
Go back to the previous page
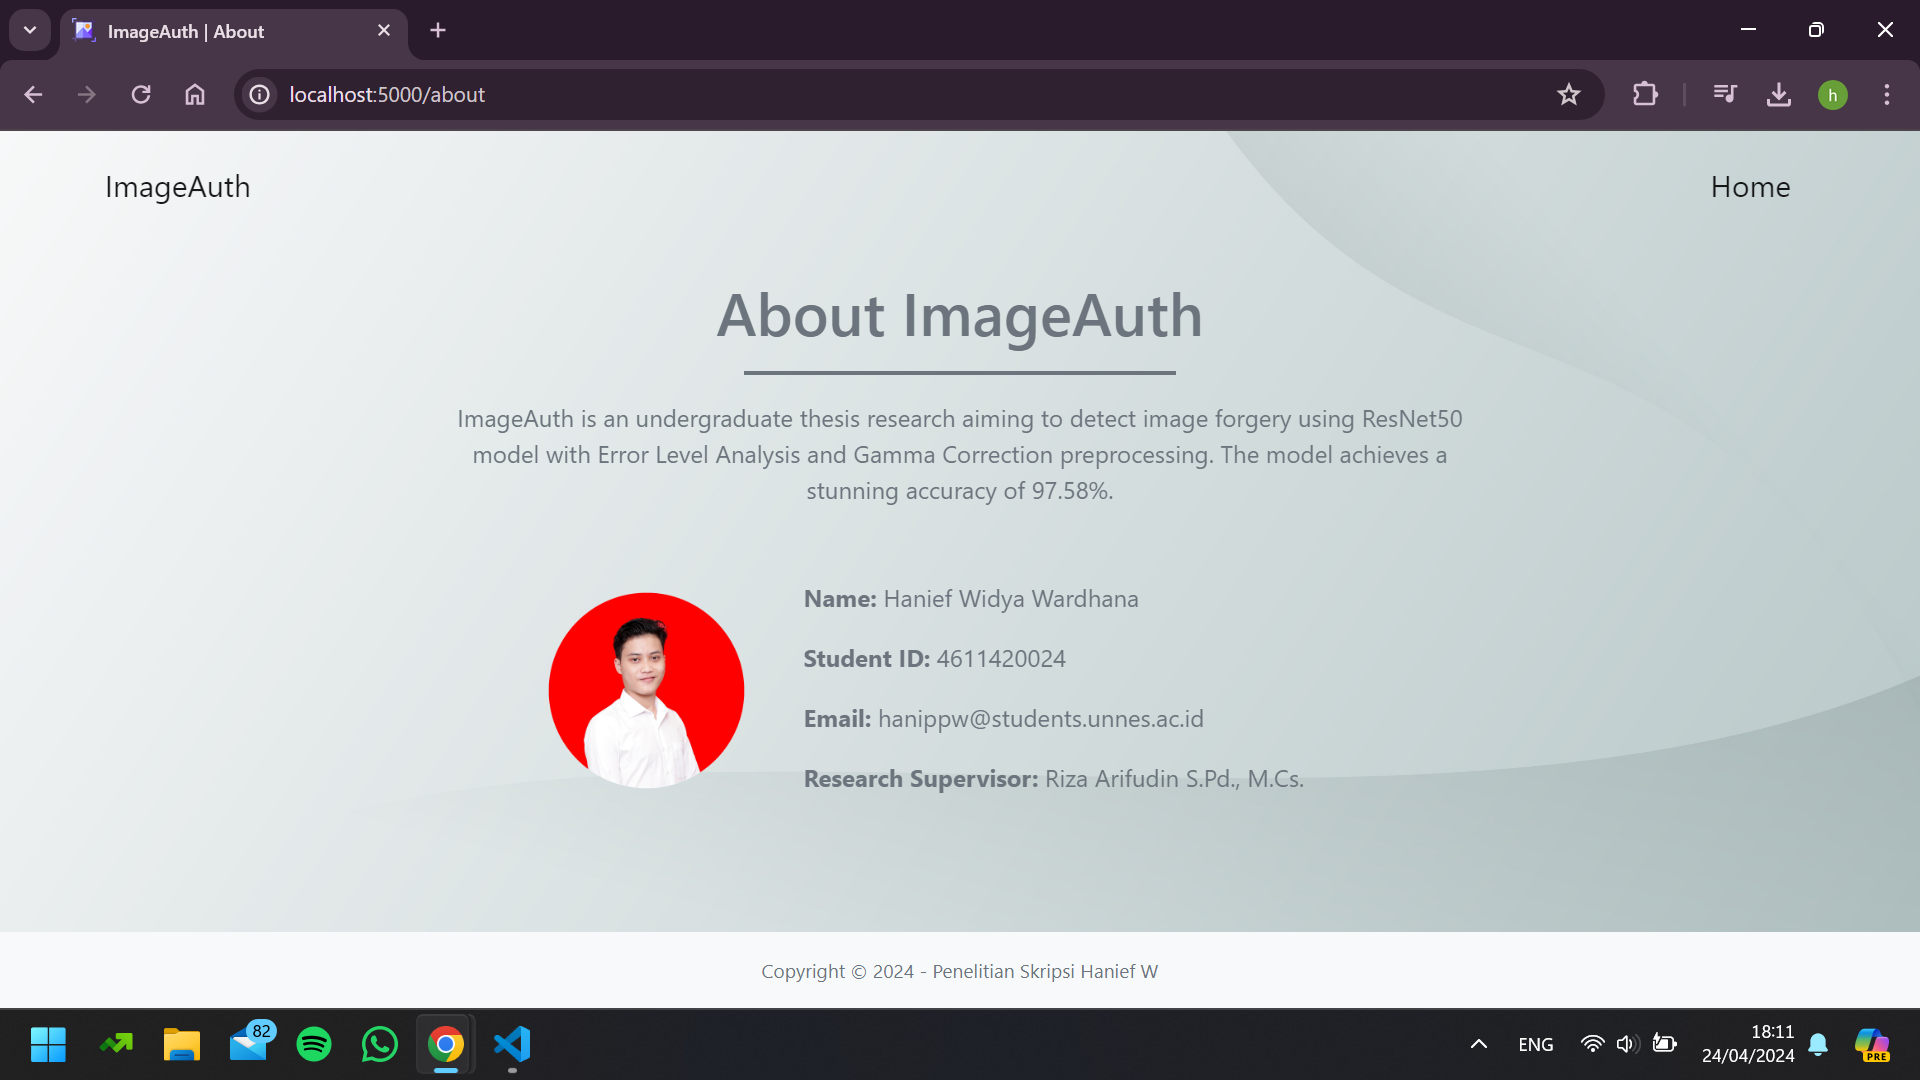(x=33, y=94)
